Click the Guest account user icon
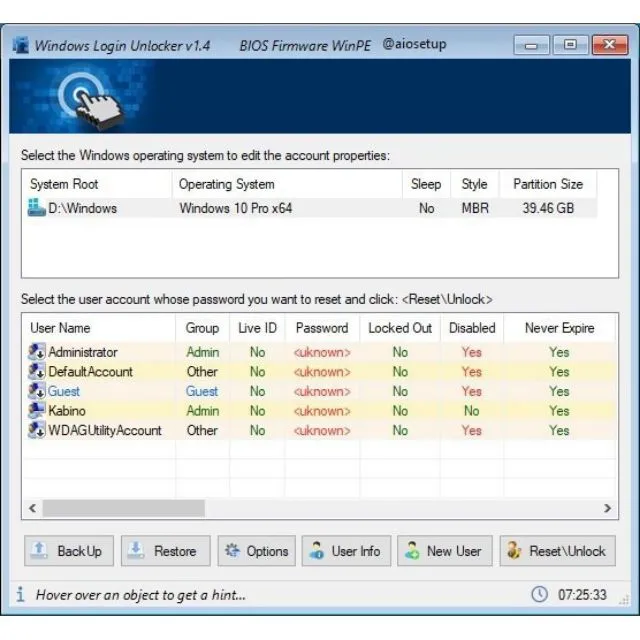The image size is (640, 640). tap(37, 391)
